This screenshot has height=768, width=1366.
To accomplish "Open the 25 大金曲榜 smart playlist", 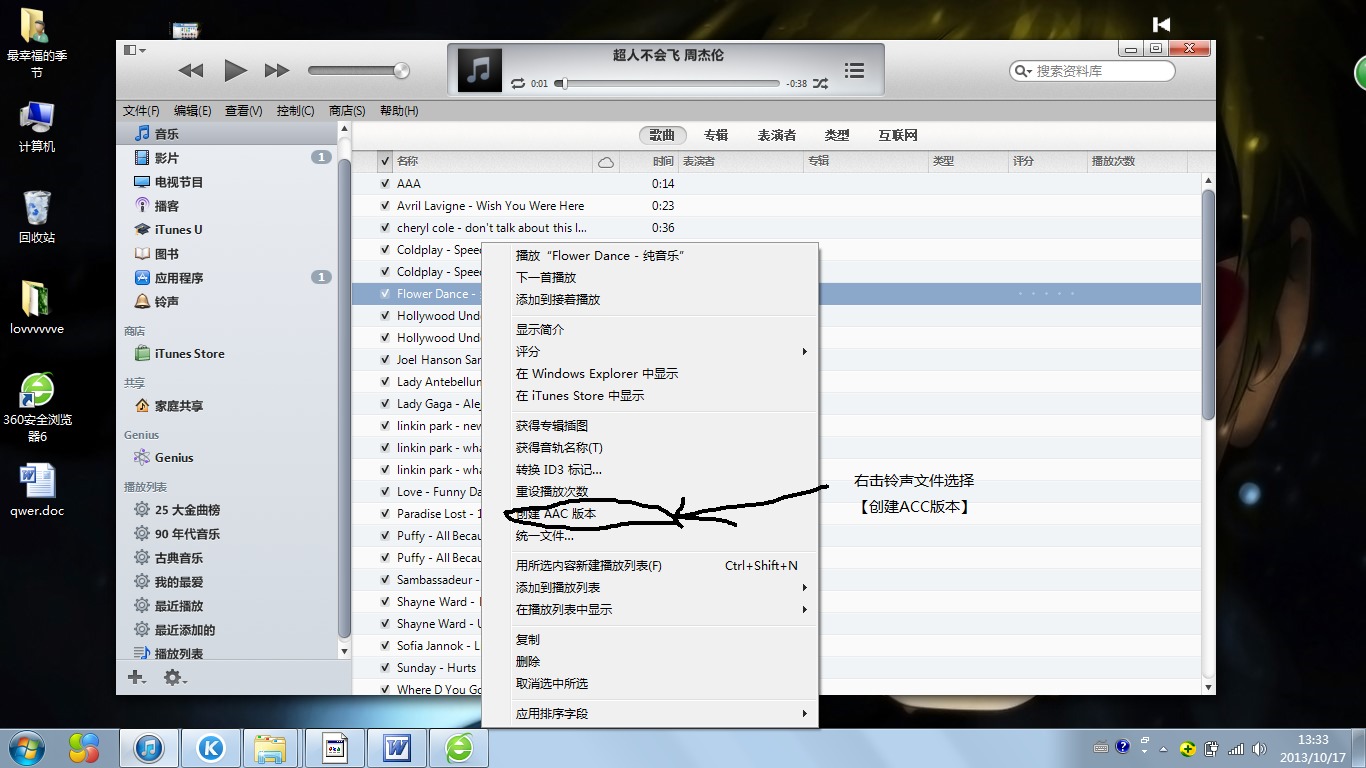I will coord(176,510).
